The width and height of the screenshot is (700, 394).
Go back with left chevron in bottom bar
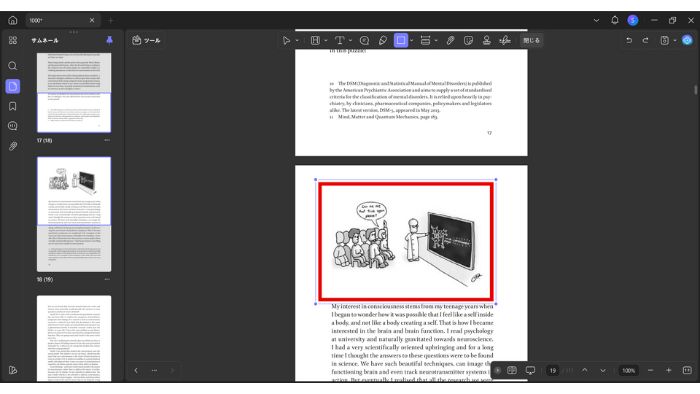tap(136, 370)
